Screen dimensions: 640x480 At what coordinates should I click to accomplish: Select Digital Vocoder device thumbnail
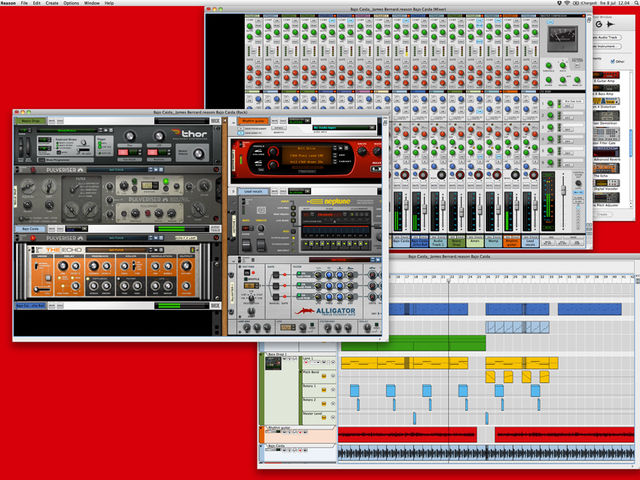click(606, 182)
